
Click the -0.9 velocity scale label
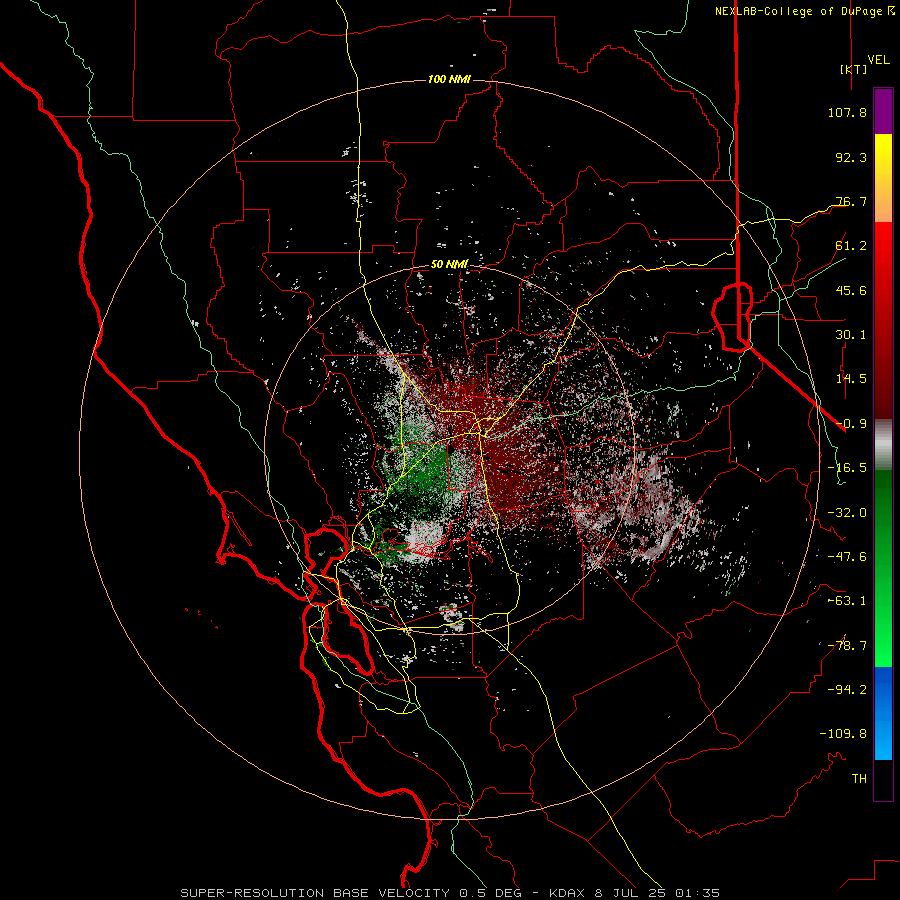point(851,424)
